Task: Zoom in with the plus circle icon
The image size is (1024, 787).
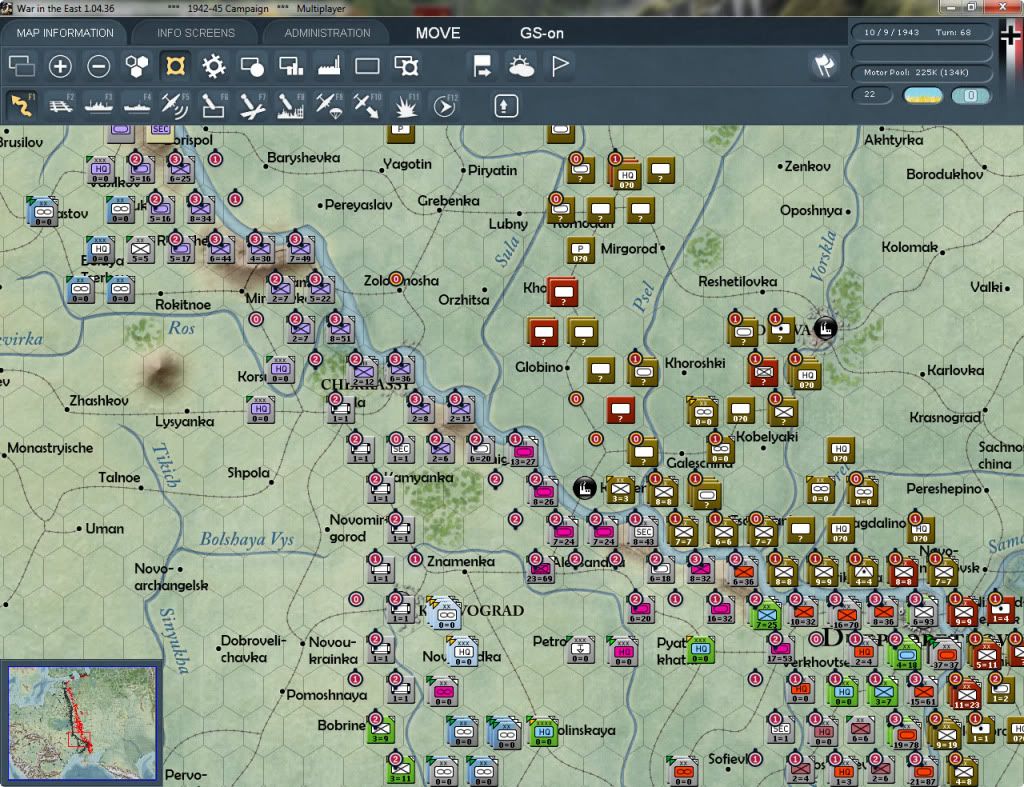Action: click(60, 66)
